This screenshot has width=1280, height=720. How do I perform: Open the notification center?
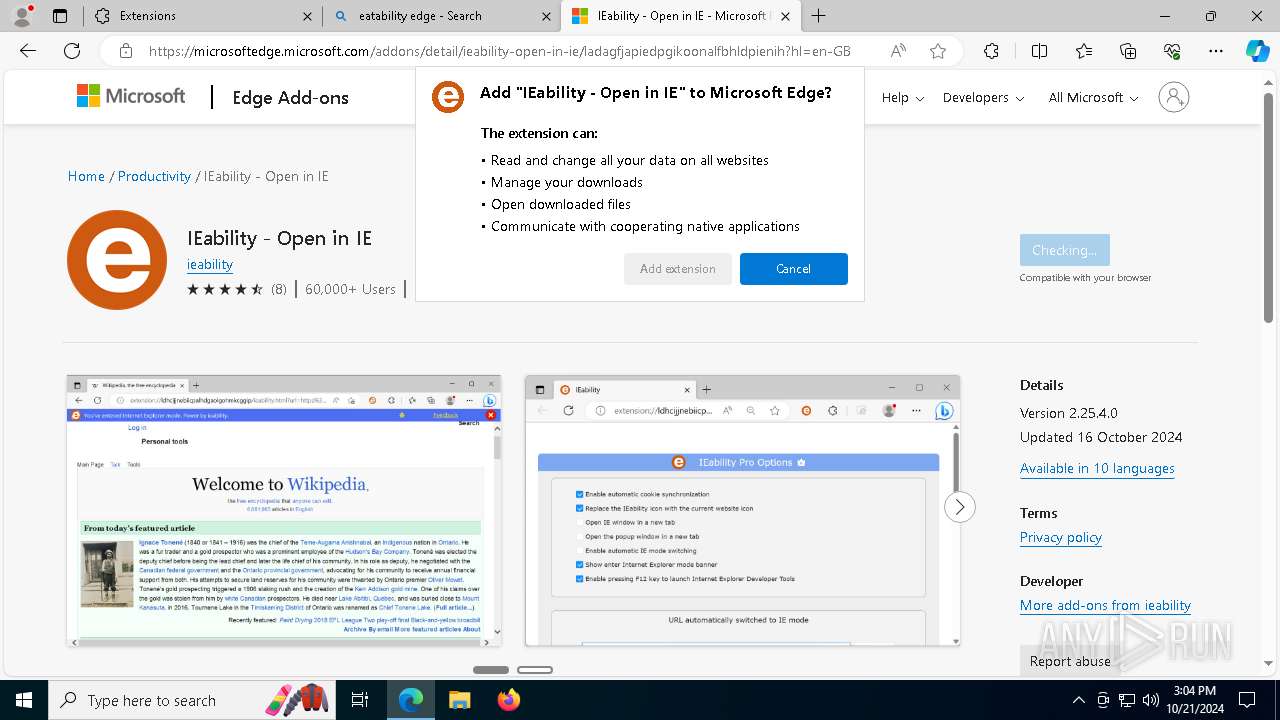pyautogui.click(x=1247, y=700)
